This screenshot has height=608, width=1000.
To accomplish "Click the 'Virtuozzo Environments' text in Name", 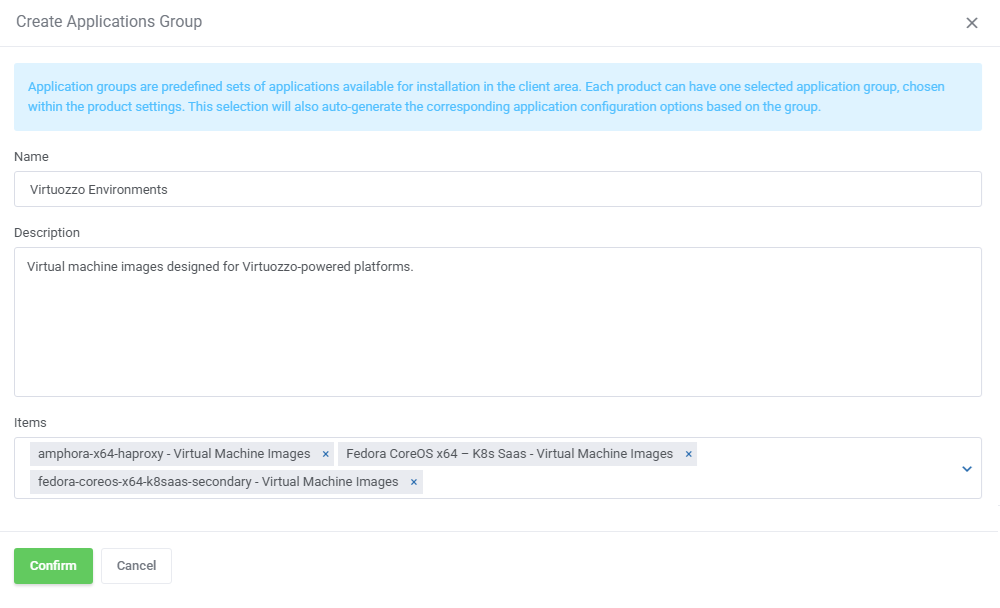I will [99, 189].
